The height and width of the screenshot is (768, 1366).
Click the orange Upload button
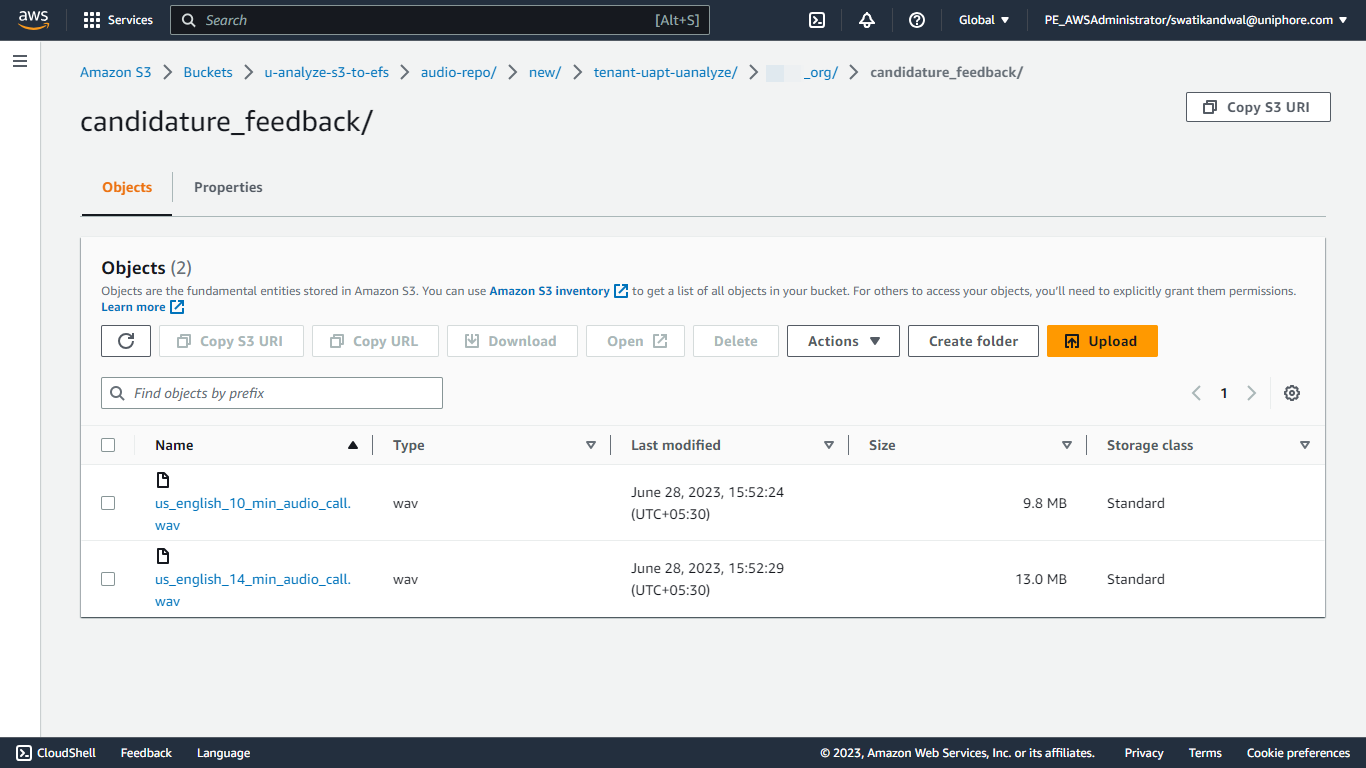[x=1102, y=341]
